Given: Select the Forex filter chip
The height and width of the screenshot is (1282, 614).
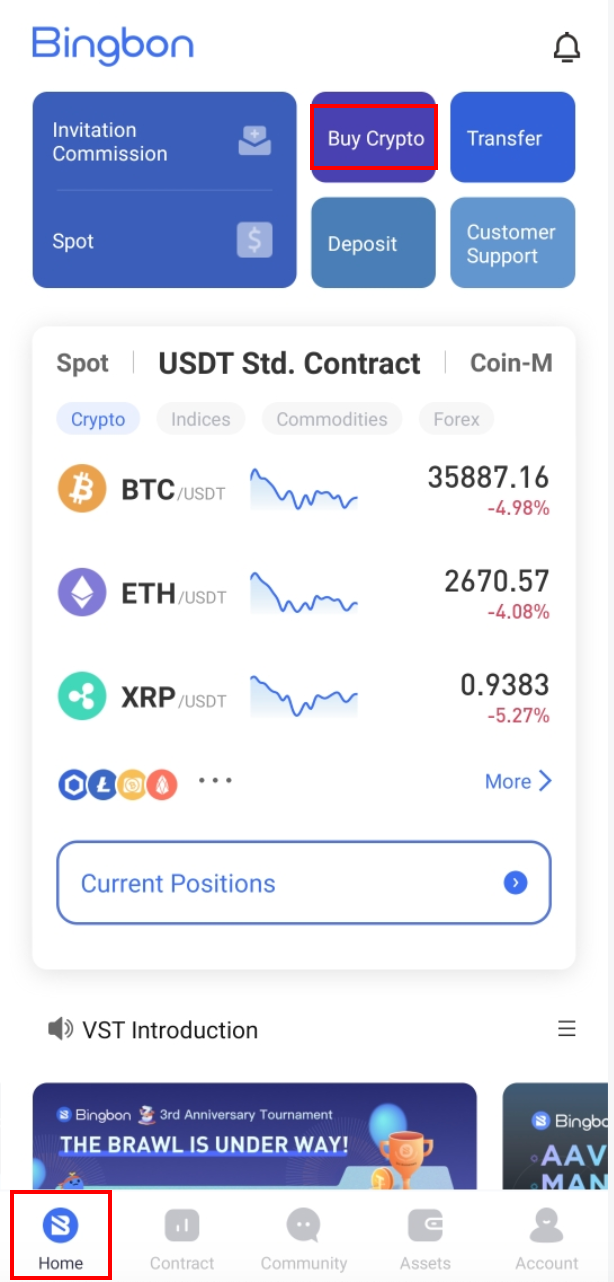Looking at the screenshot, I should coord(456,419).
